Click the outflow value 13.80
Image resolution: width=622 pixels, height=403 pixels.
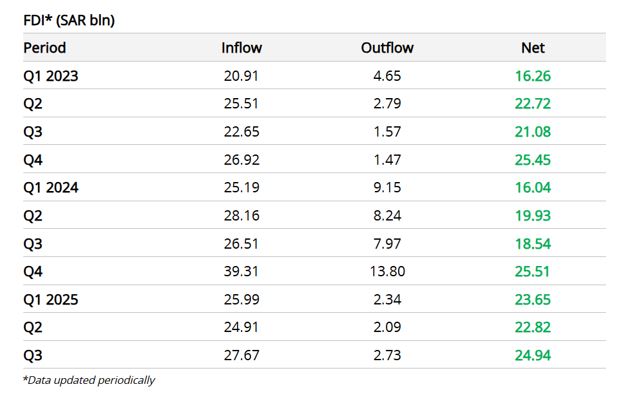click(x=387, y=271)
